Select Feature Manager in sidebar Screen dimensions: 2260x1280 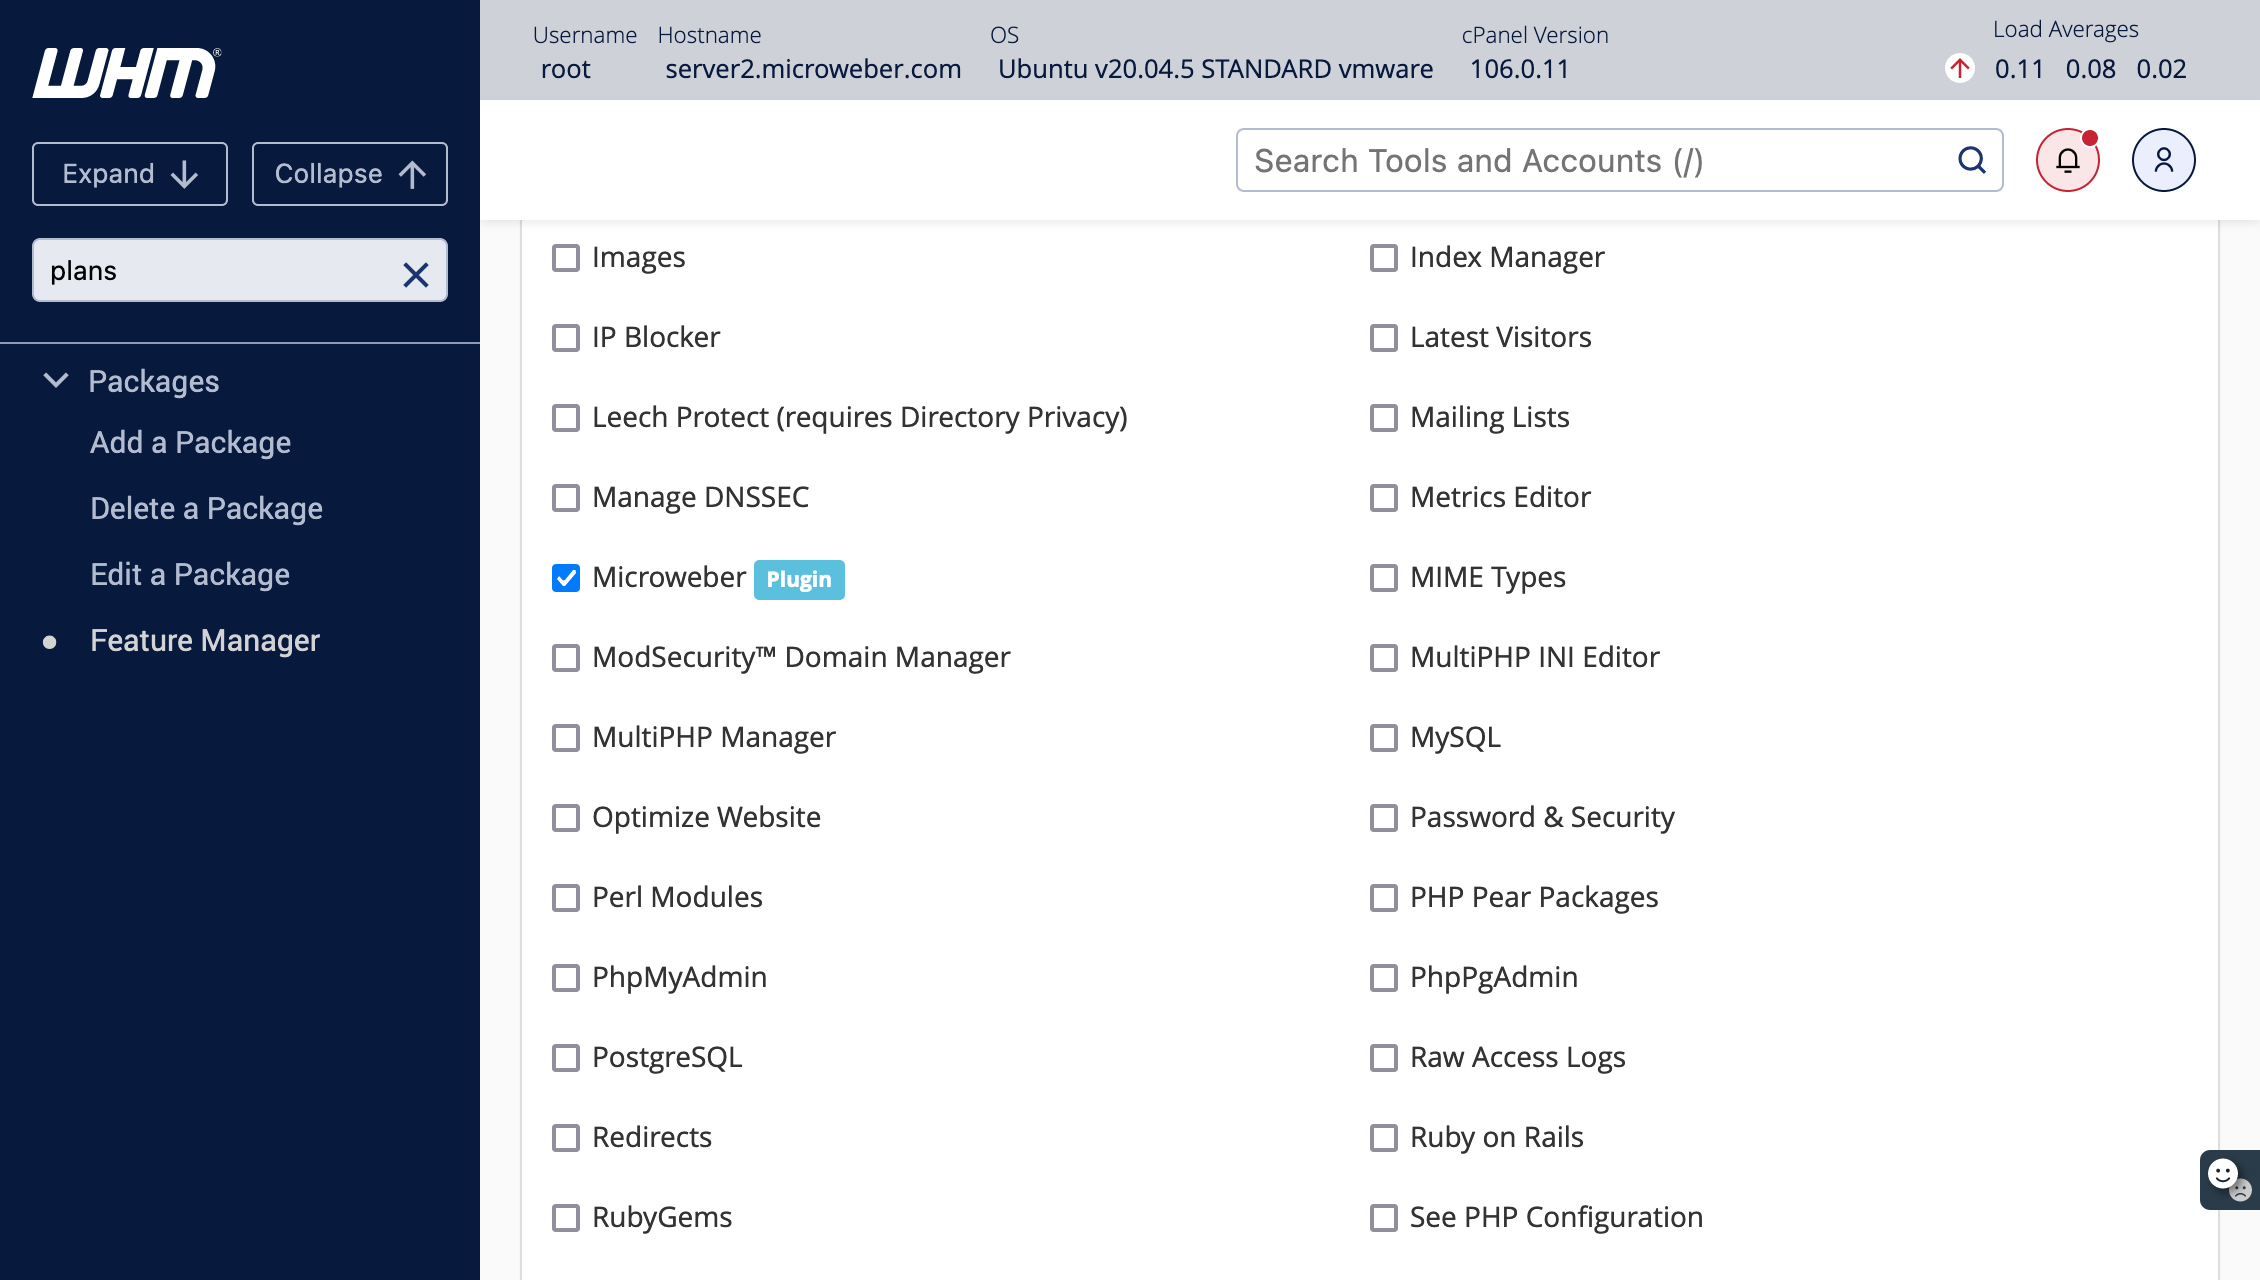coord(205,641)
